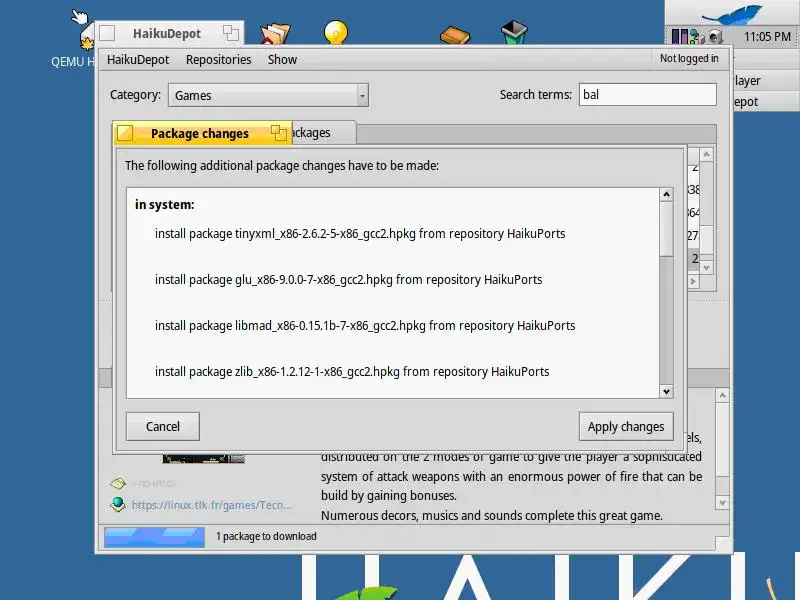Viewport: 800px width, 600px height.
Task: Click the tinyxml_x86 install package line
Action: pyautogui.click(x=360, y=234)
